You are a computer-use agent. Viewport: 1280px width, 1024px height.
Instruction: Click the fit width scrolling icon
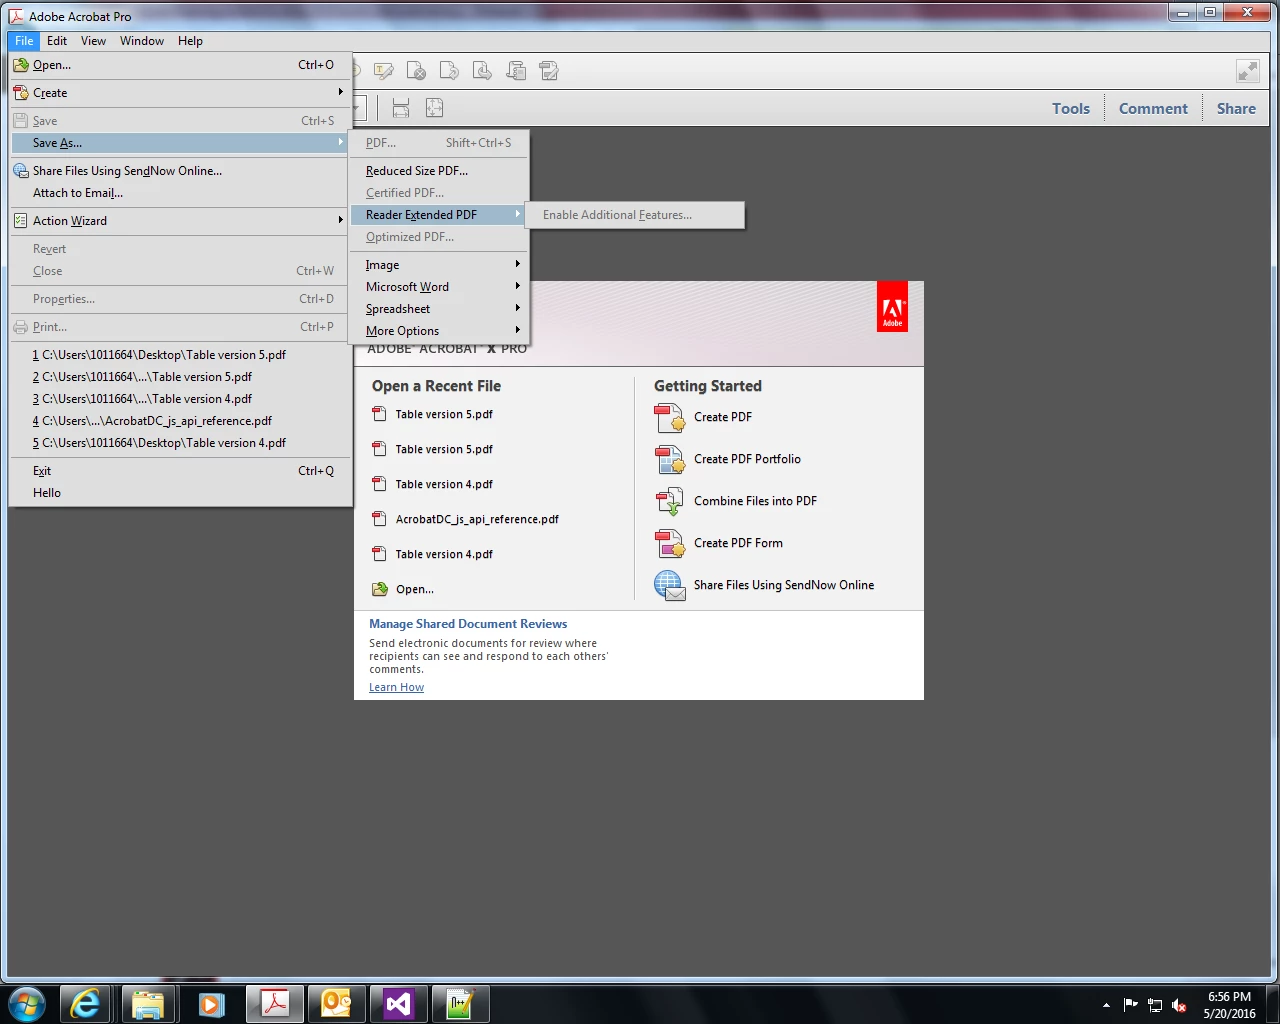coord(401,108)
